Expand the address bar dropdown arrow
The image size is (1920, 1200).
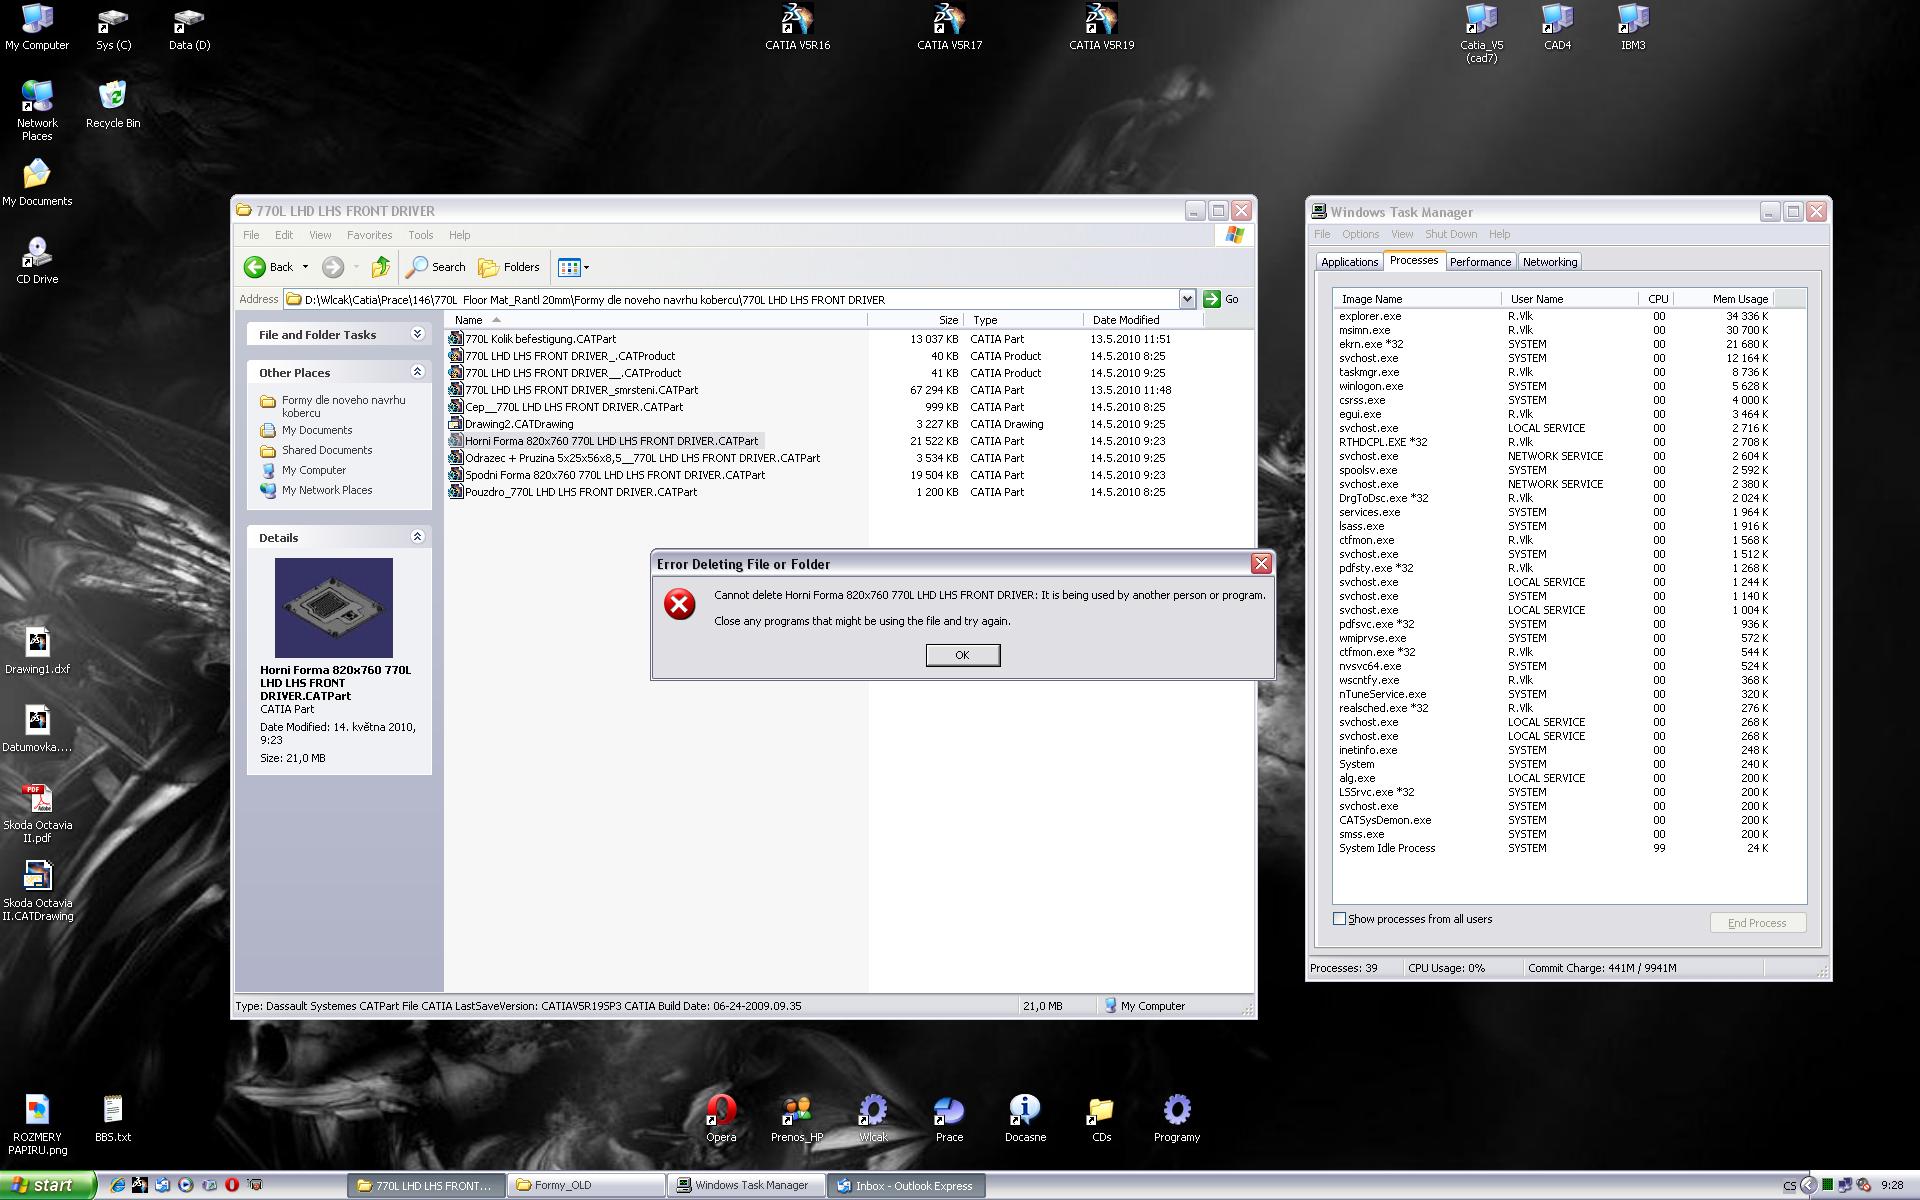(x=1187, y=299)
